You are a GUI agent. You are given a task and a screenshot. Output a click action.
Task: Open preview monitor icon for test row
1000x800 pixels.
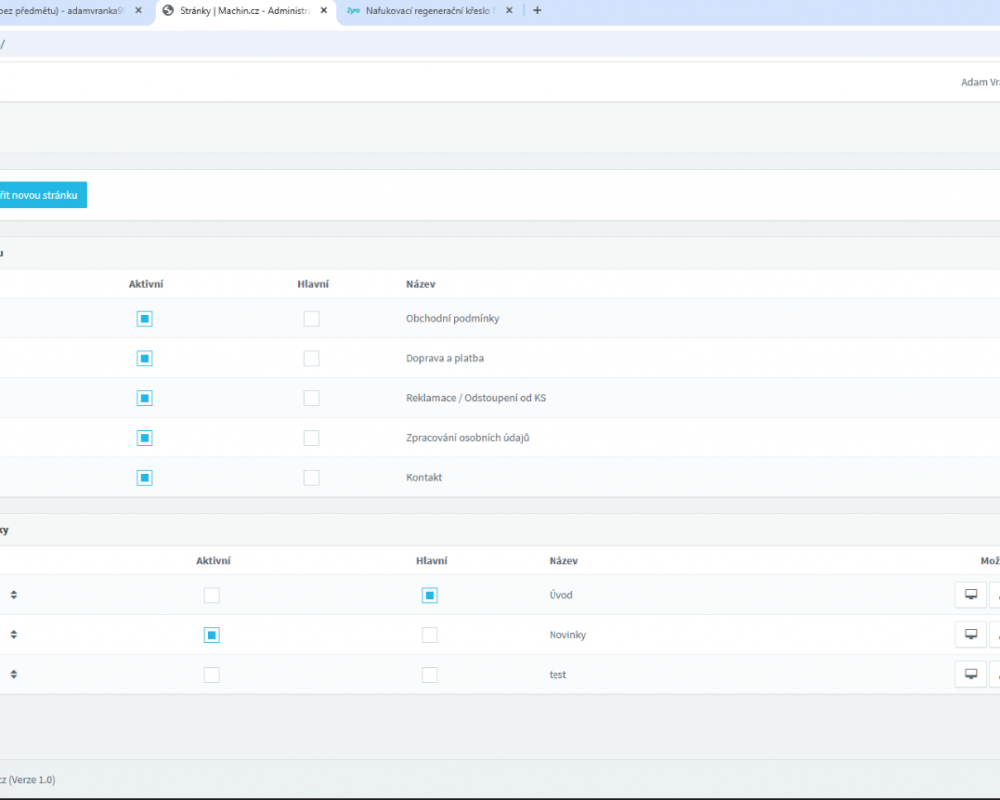point(971,674)
